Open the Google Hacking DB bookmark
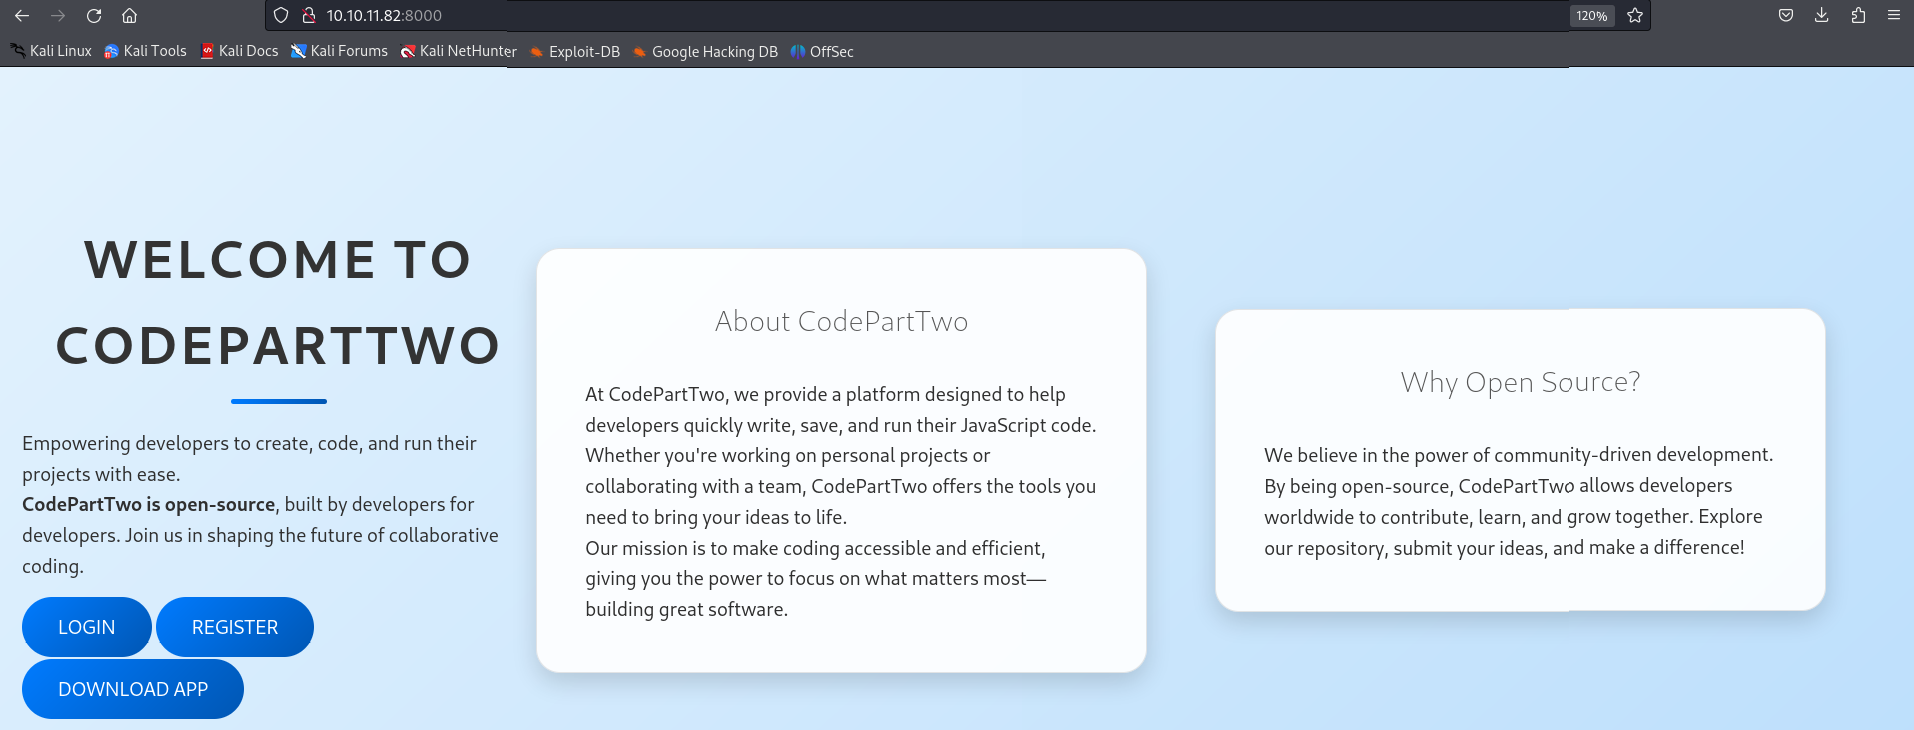 coord(705,52)
